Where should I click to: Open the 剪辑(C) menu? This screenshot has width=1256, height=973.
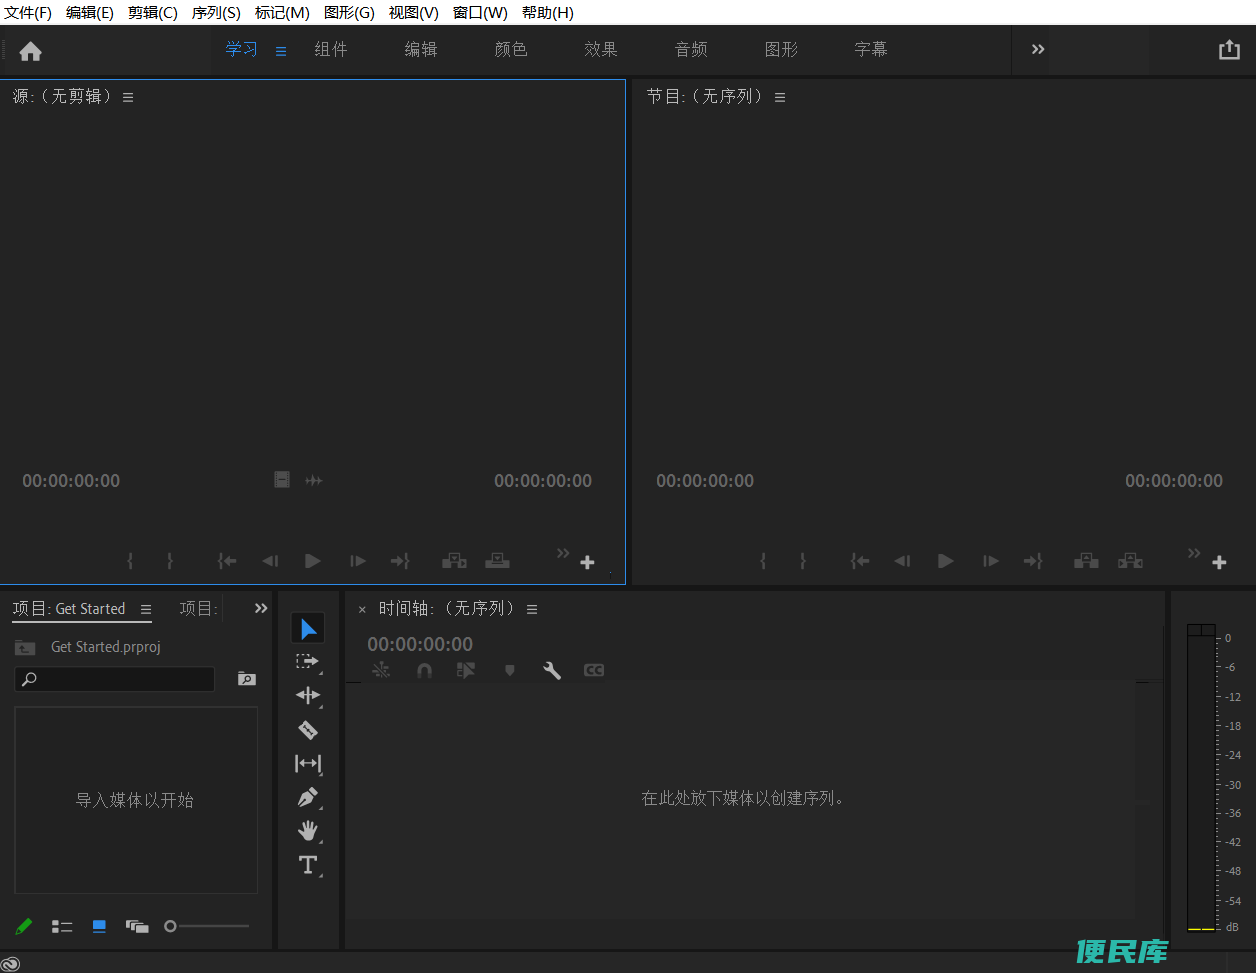pos(153,13)
